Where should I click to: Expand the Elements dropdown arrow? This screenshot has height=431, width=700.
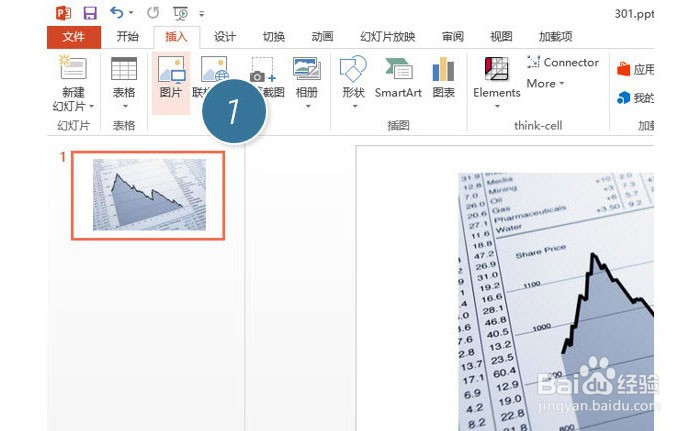497,106
